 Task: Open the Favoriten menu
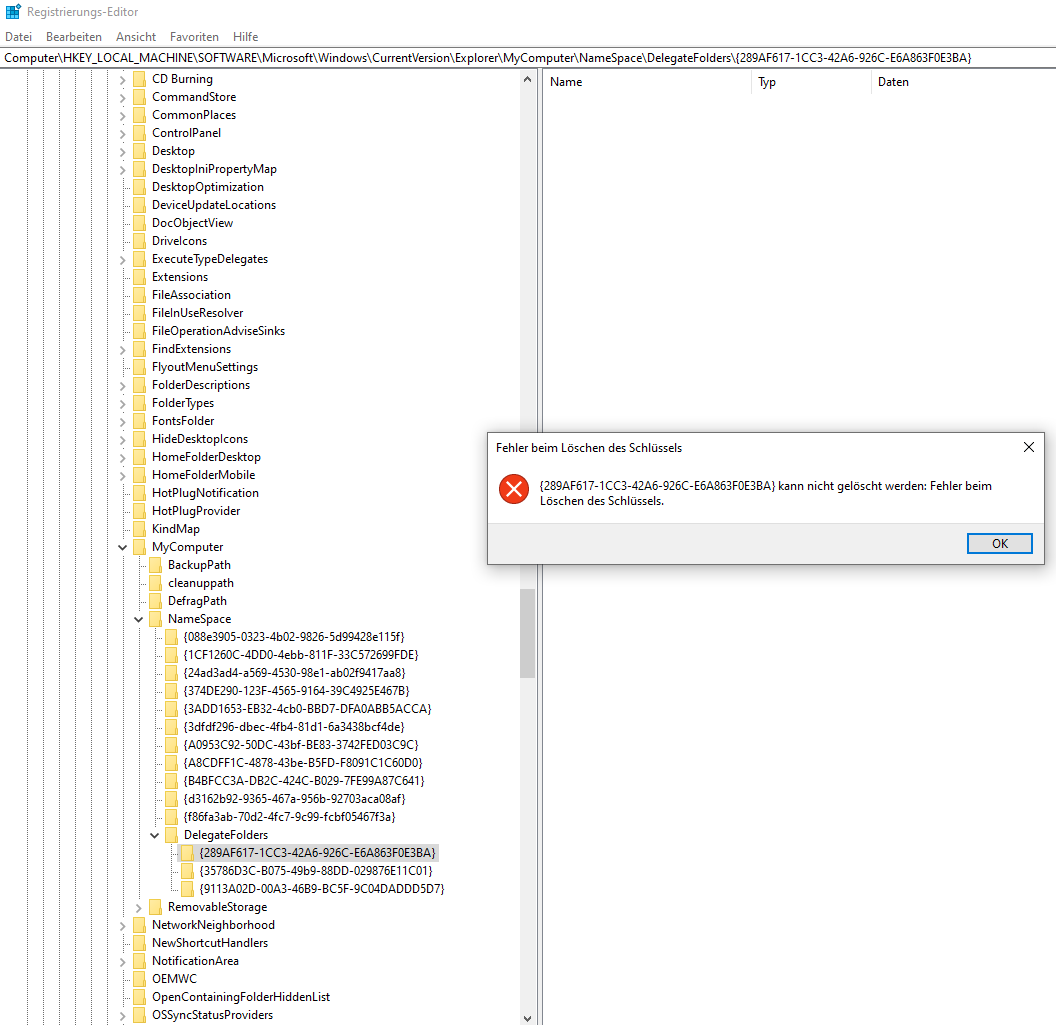pos(193,37)
